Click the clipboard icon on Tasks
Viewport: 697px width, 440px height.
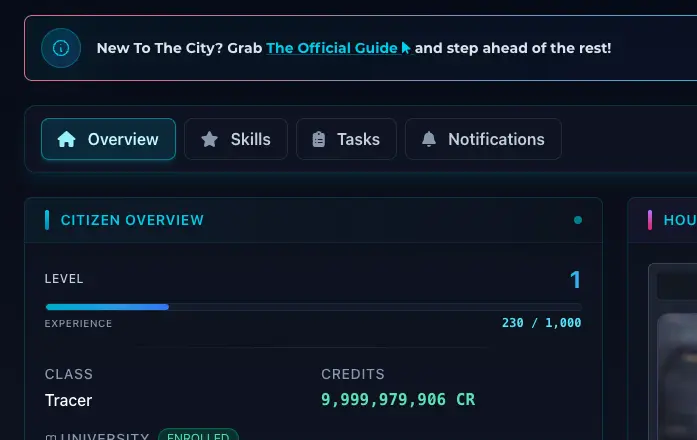[319, 139]
